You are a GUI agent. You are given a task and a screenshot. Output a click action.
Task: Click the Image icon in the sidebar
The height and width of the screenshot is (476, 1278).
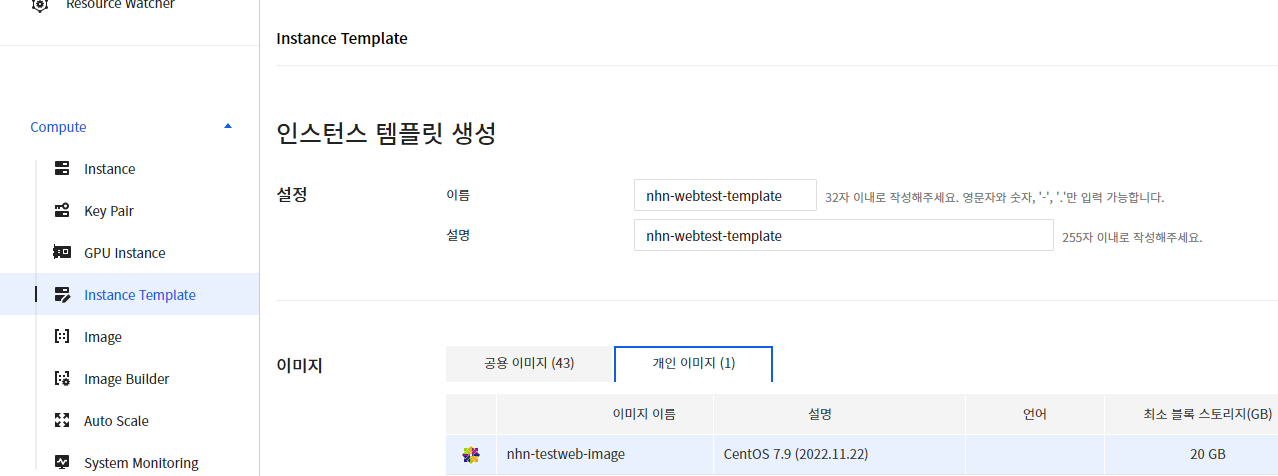62,337
